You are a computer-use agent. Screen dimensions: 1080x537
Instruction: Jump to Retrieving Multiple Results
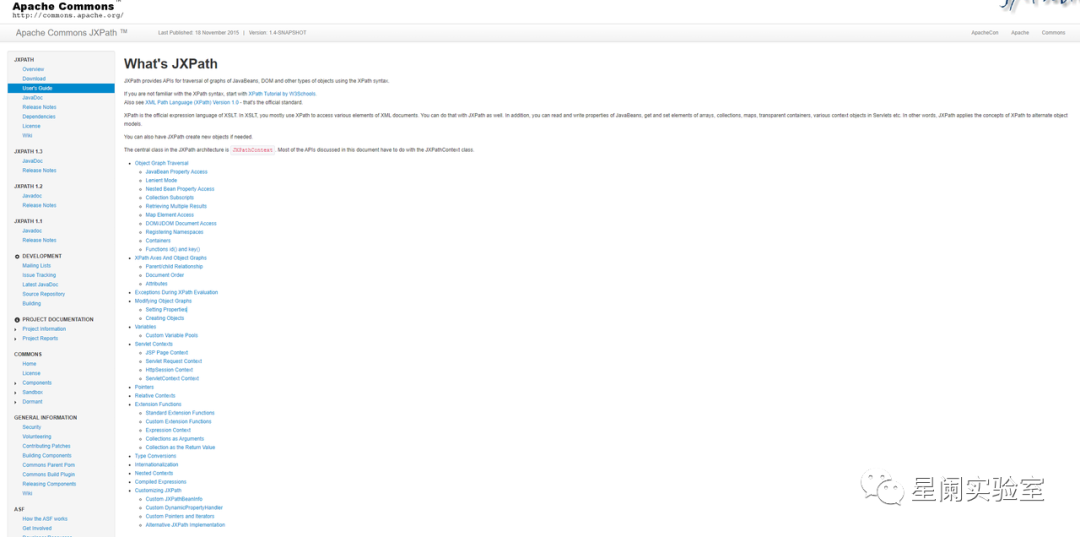176,206
